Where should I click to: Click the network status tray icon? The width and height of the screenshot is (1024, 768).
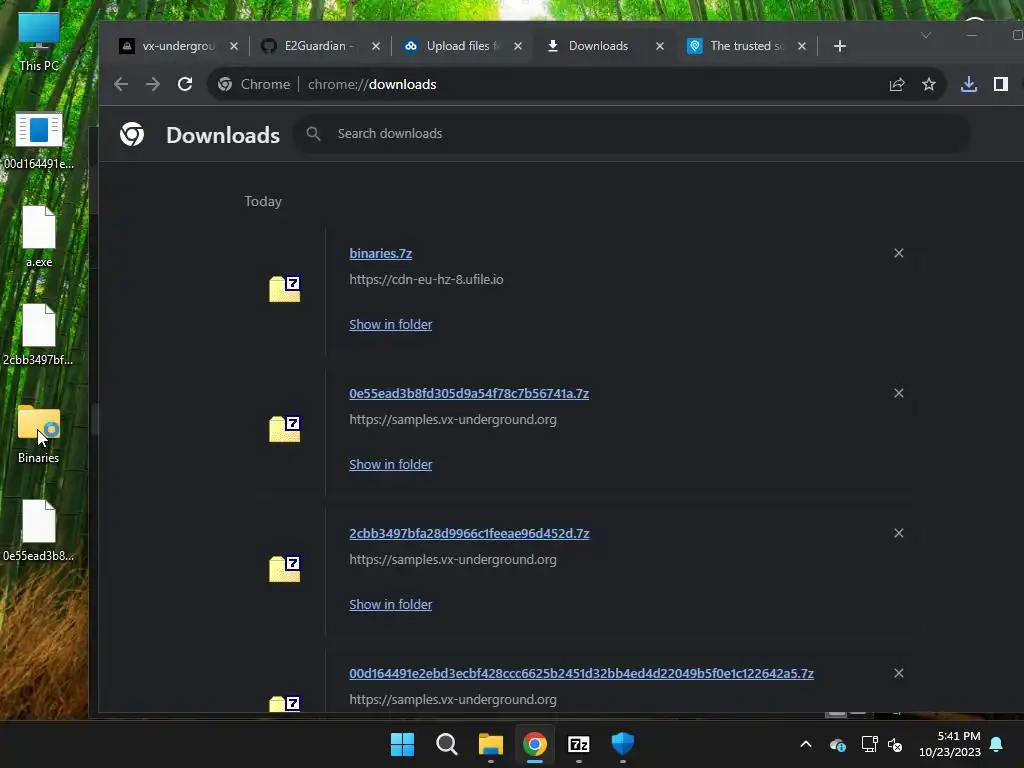869,744
